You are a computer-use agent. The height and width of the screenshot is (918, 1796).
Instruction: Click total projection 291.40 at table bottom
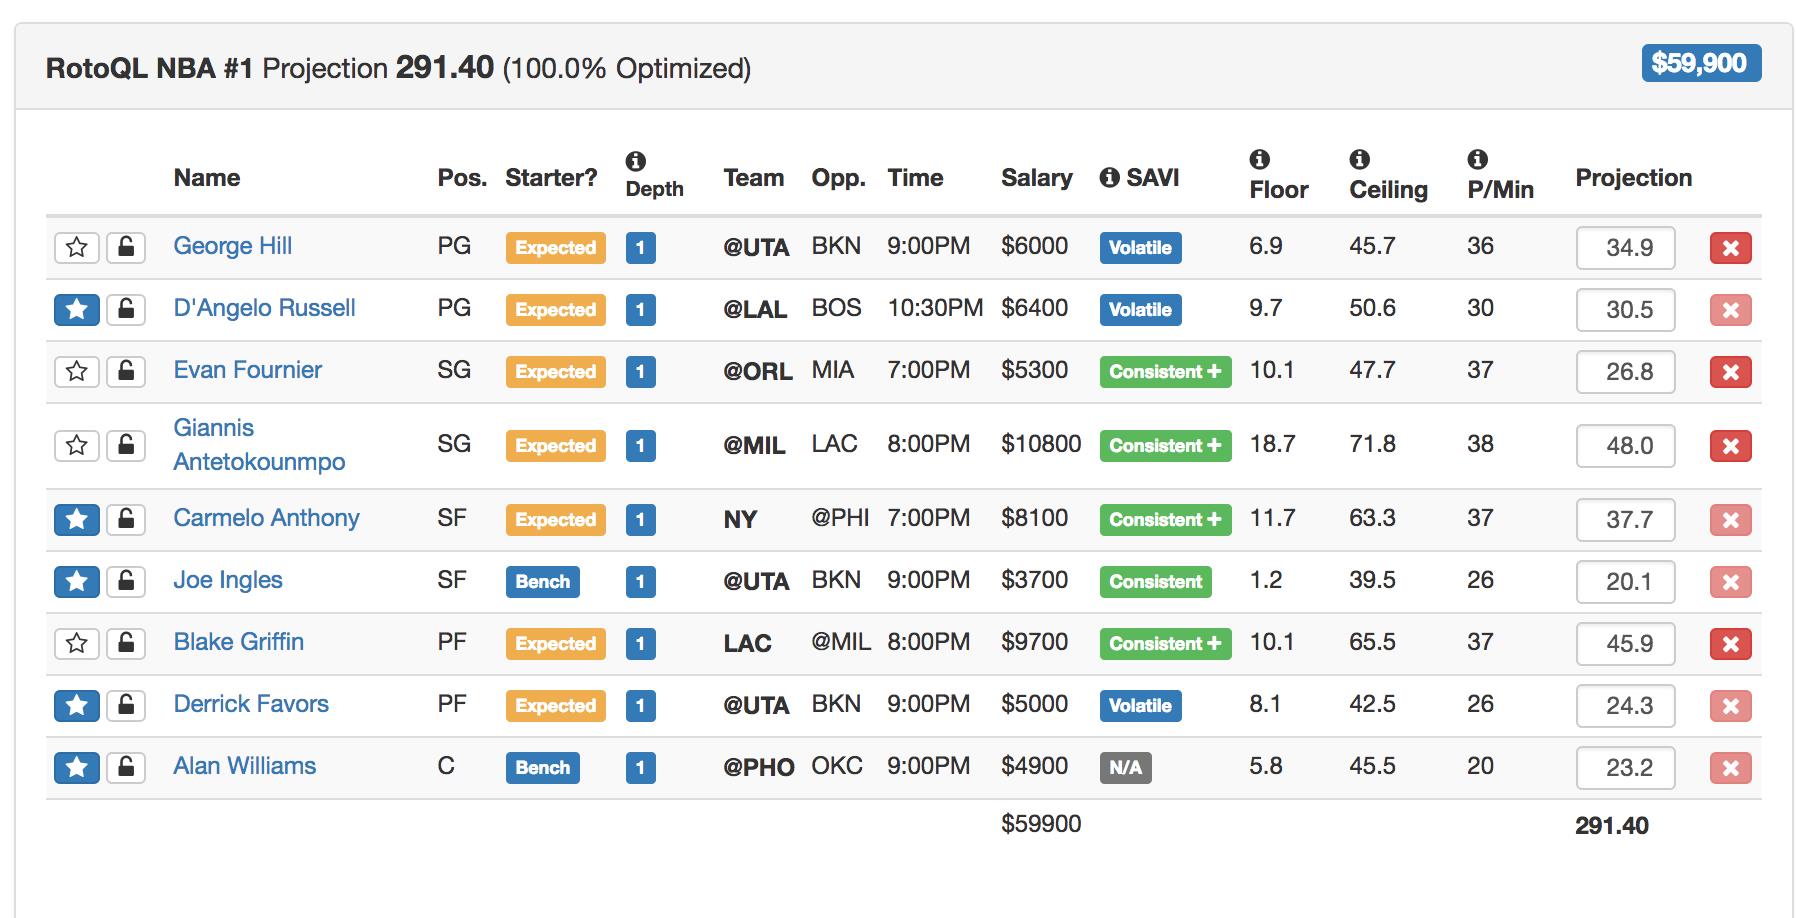(x=1612, y=826)
